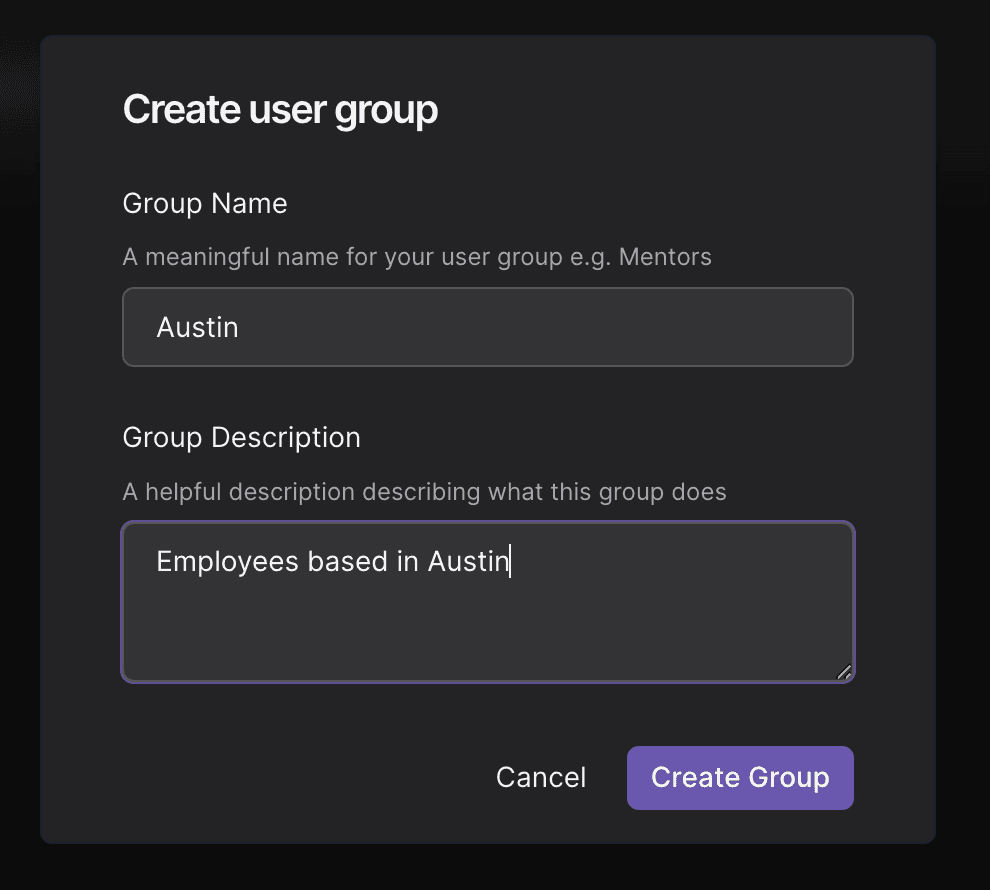Click the word based in description
Screen dimensions: 990x890
[347, 561]
